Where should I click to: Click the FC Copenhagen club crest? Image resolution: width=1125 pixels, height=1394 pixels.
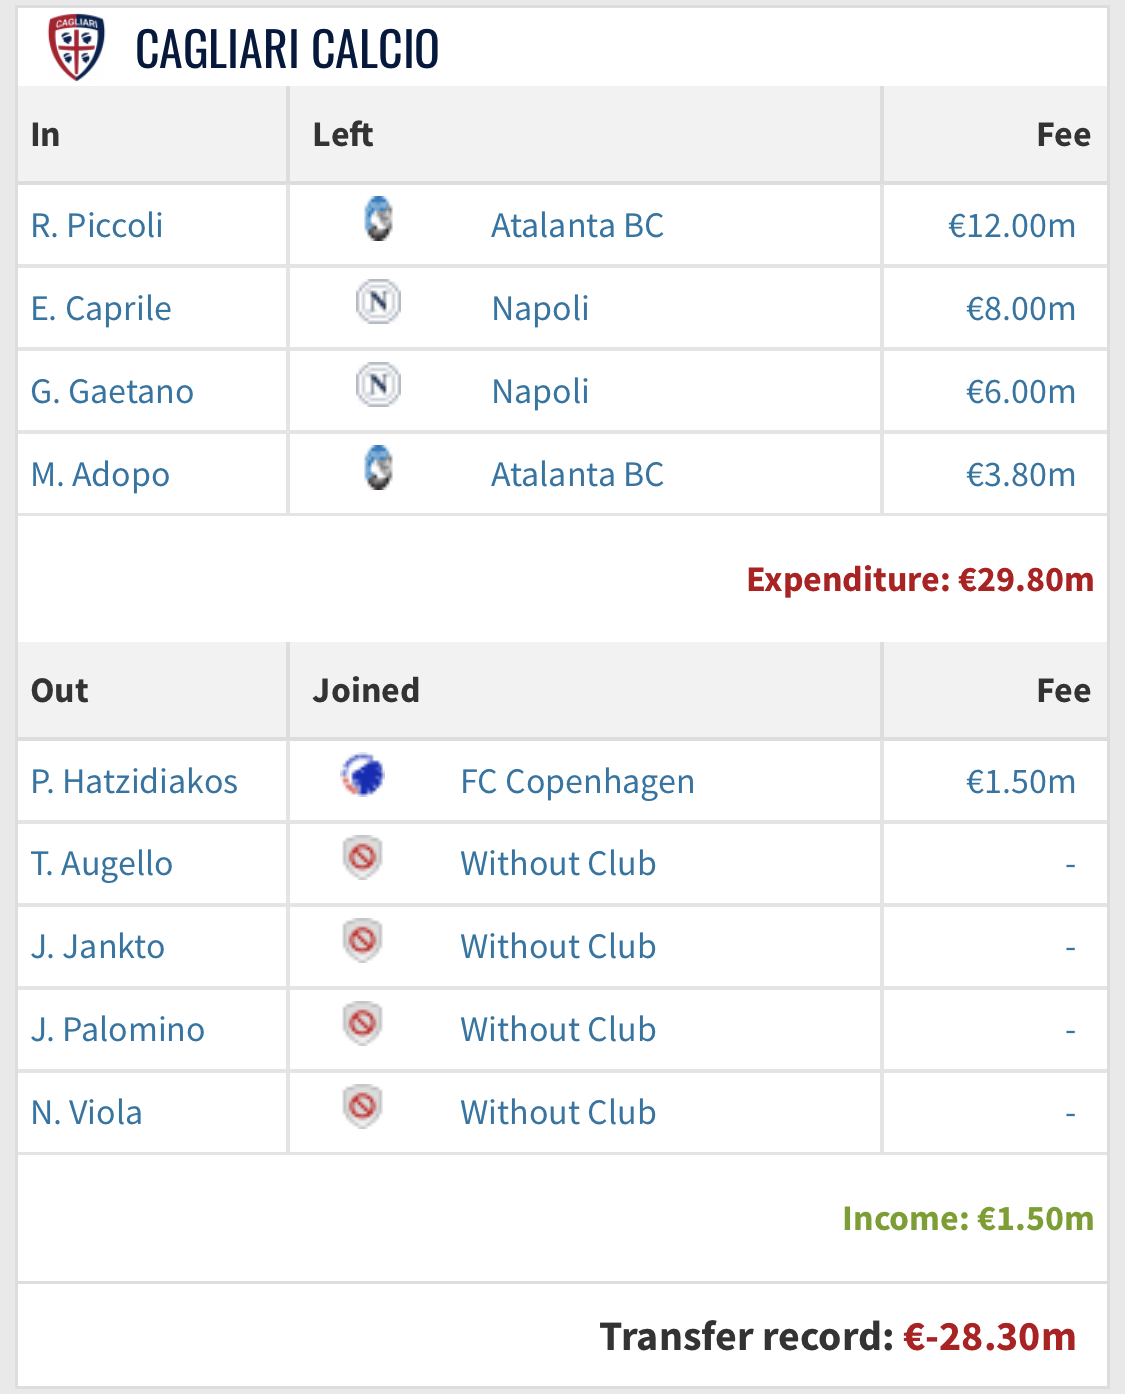(362, 775)
